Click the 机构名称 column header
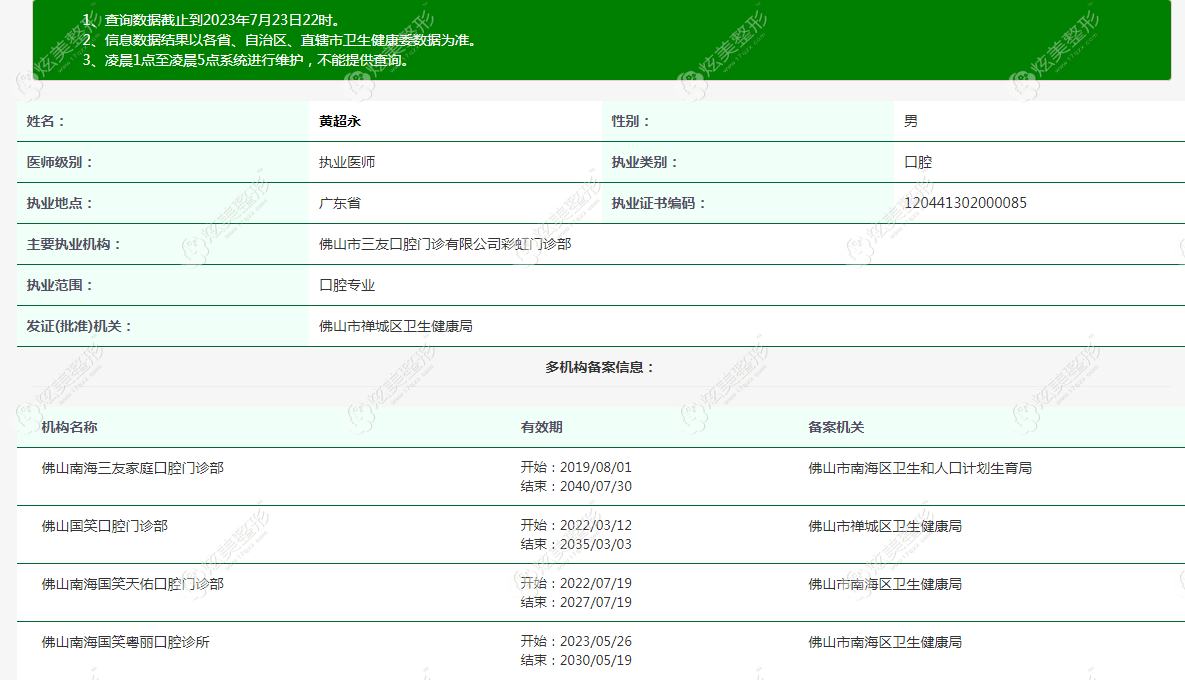This screenshot has width=1185, height=680. (70, 427)
